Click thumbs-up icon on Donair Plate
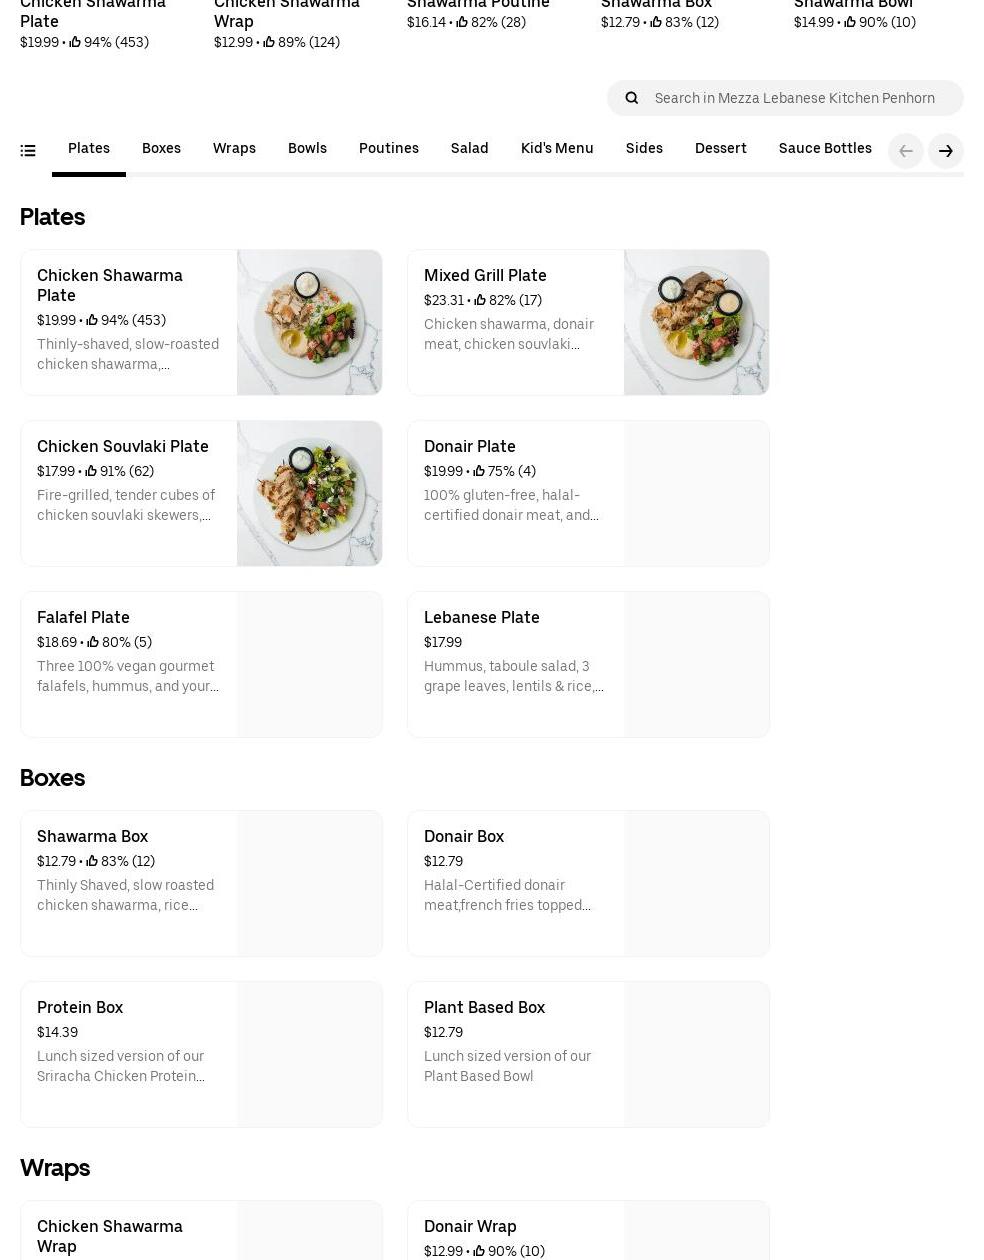 480,471
